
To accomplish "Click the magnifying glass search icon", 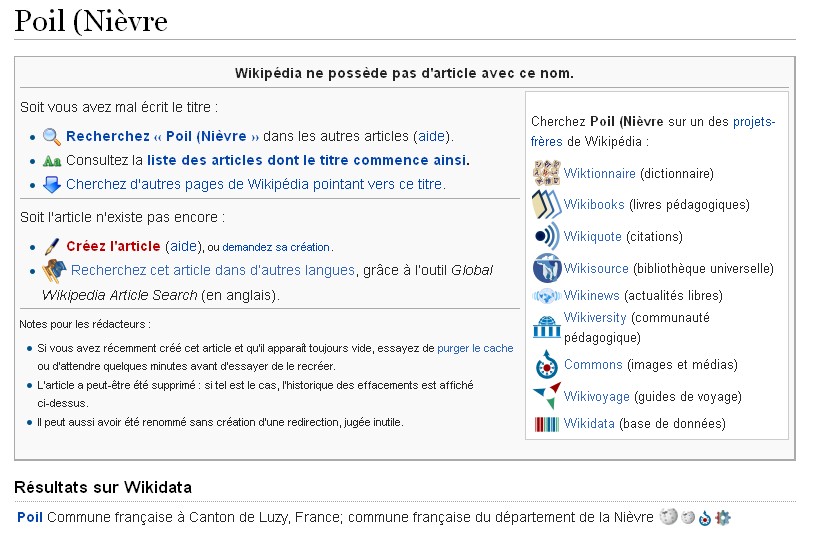I will 51,137.
